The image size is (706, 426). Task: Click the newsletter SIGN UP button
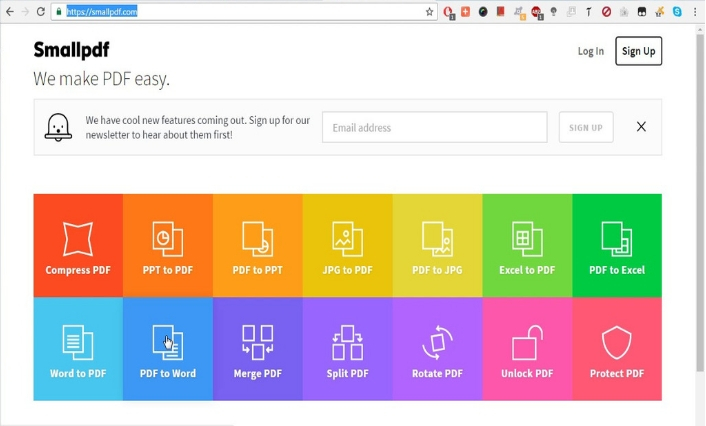(586, 127)
